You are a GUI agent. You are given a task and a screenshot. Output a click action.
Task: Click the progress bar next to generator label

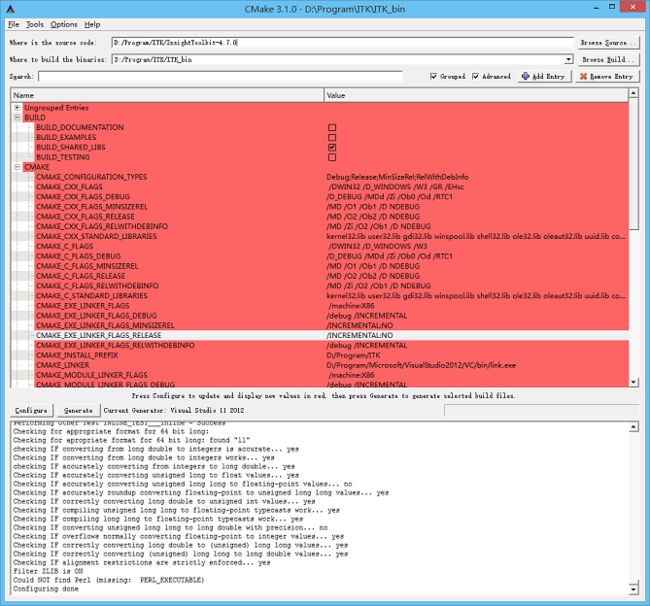(x=541, y=410)
